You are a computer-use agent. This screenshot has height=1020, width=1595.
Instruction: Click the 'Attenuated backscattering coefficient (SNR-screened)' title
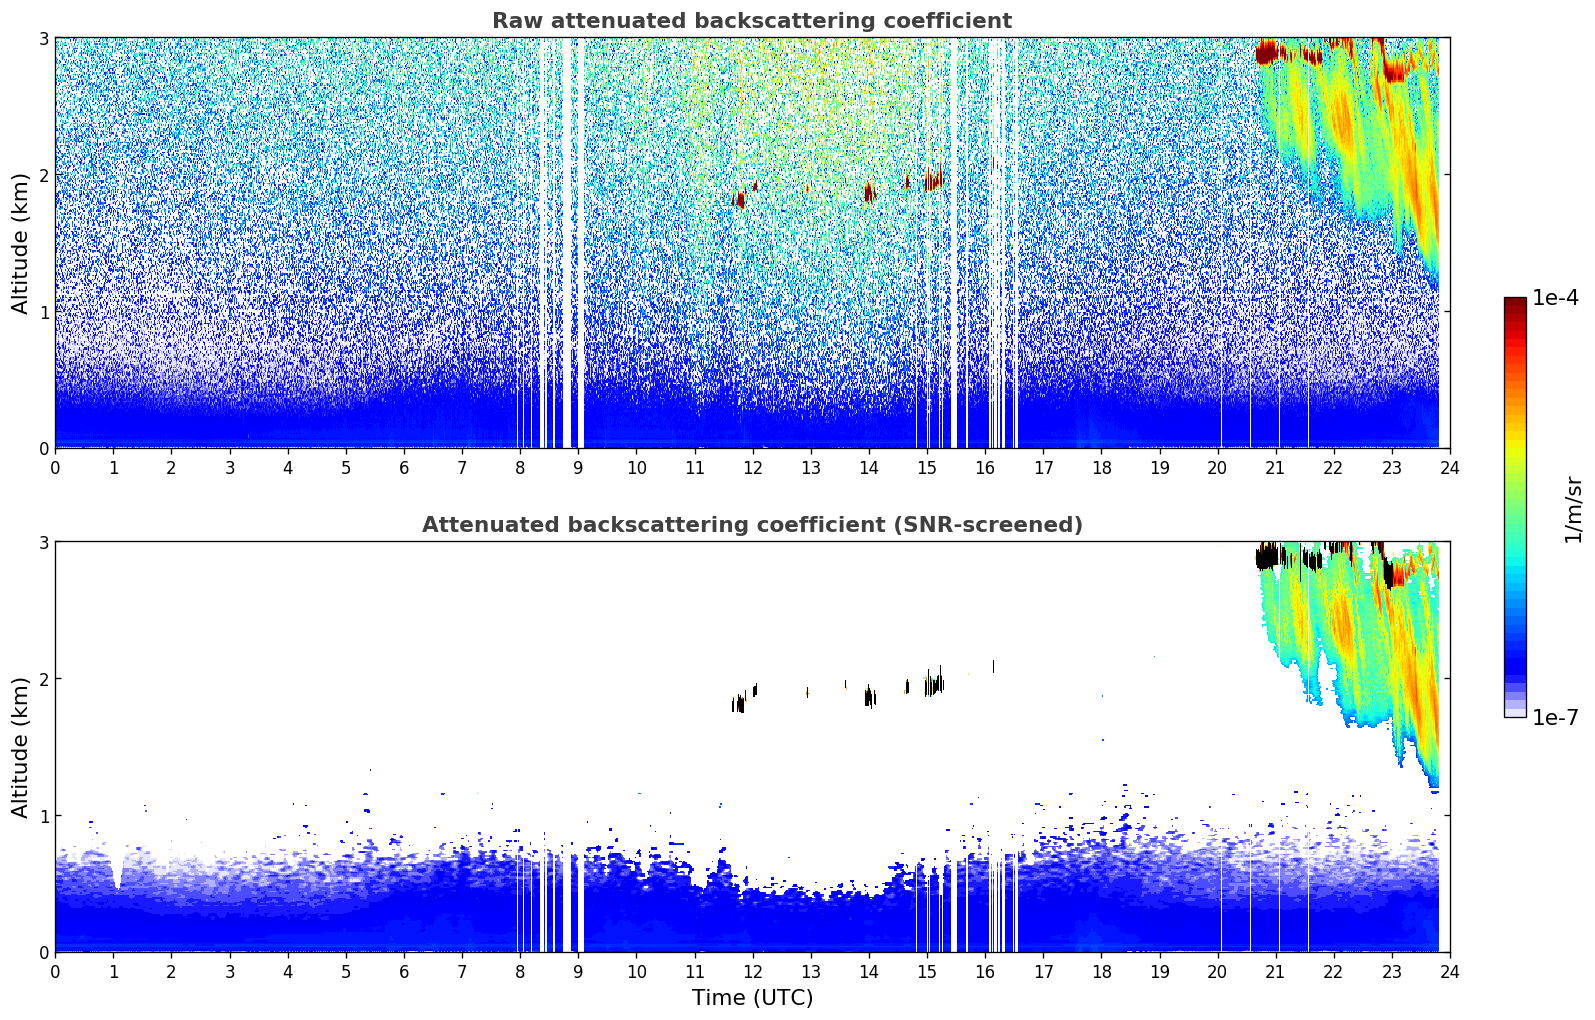point(752,525)
